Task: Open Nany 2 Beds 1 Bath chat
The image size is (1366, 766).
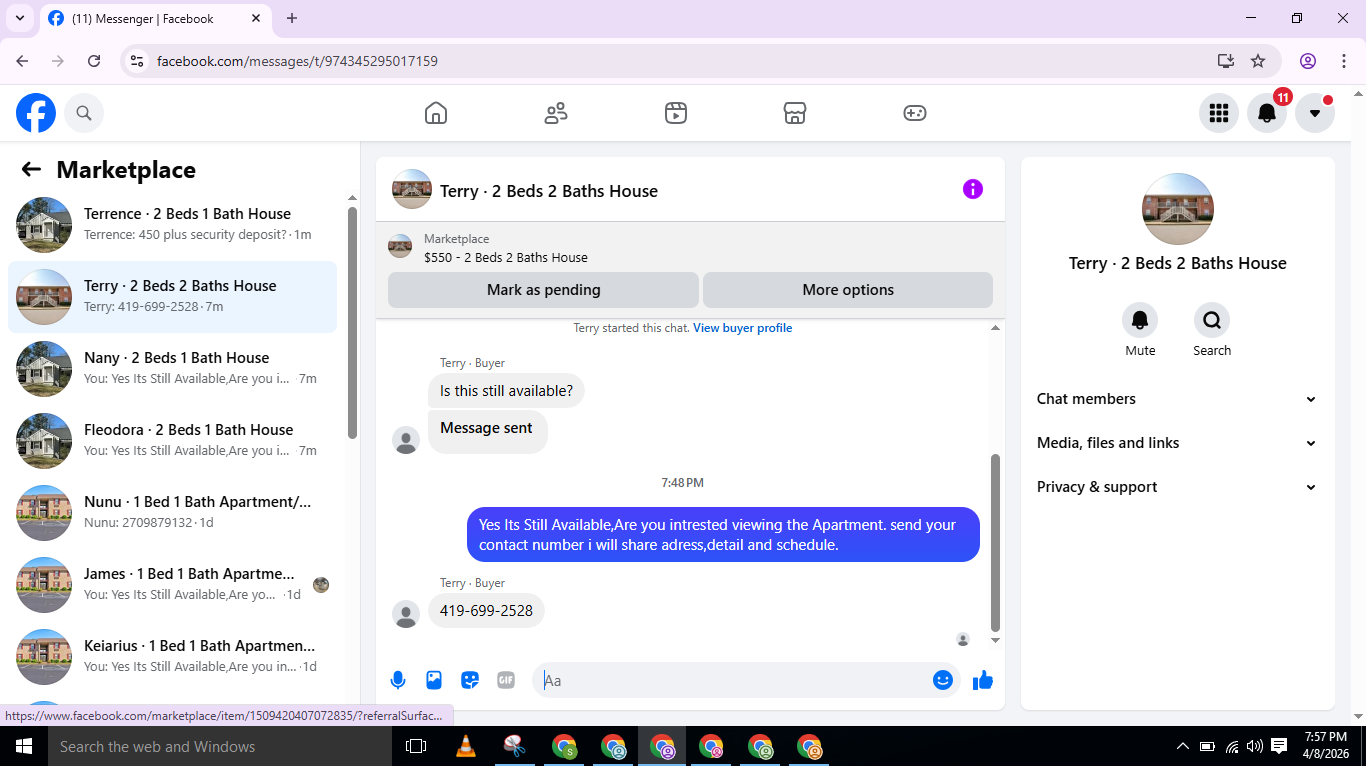Action: point(172,368)
